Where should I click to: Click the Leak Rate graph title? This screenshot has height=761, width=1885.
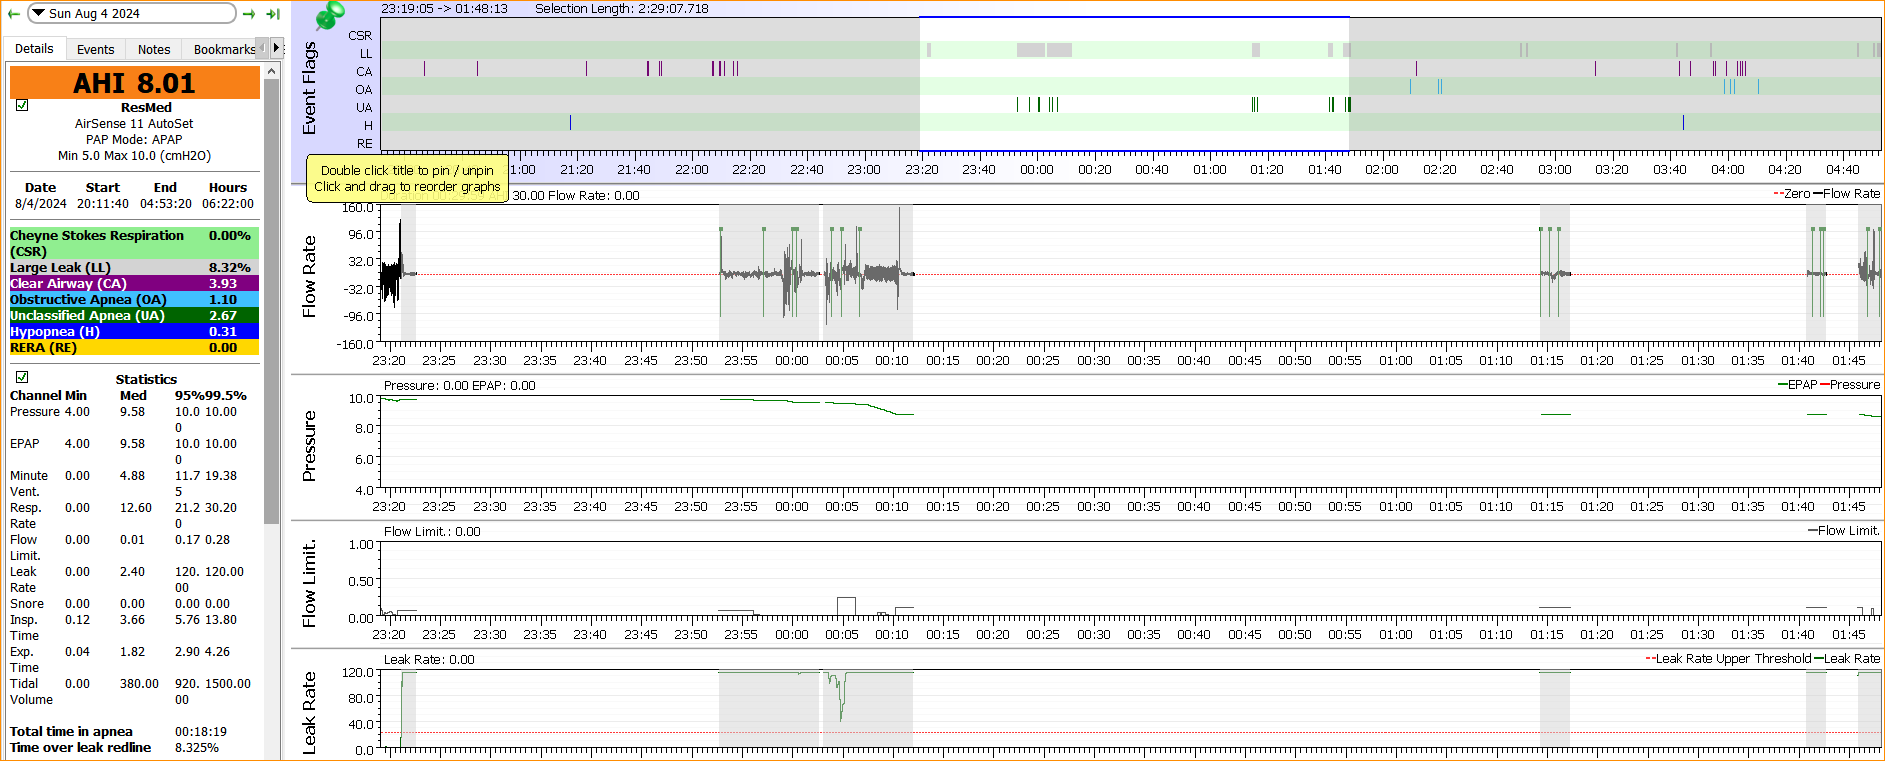click(309, 712)
